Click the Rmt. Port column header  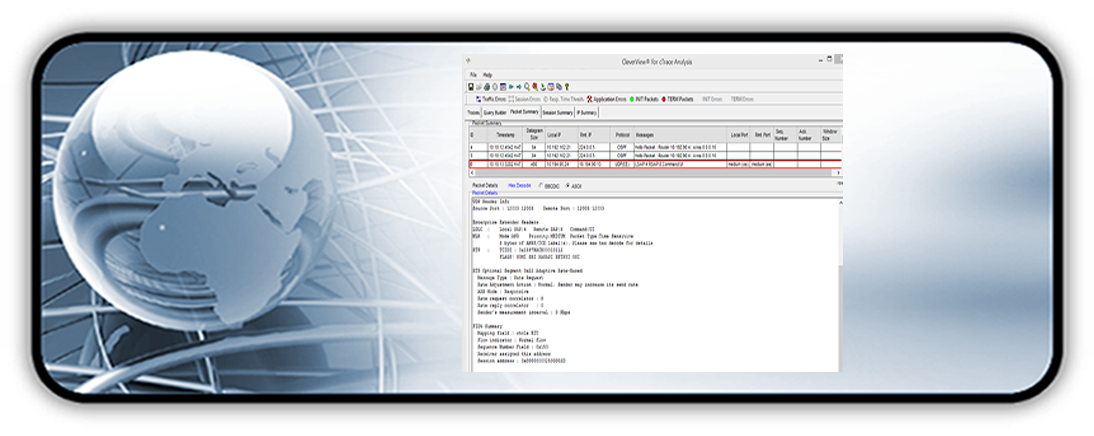pyautogui.click(x=762, y=135)
